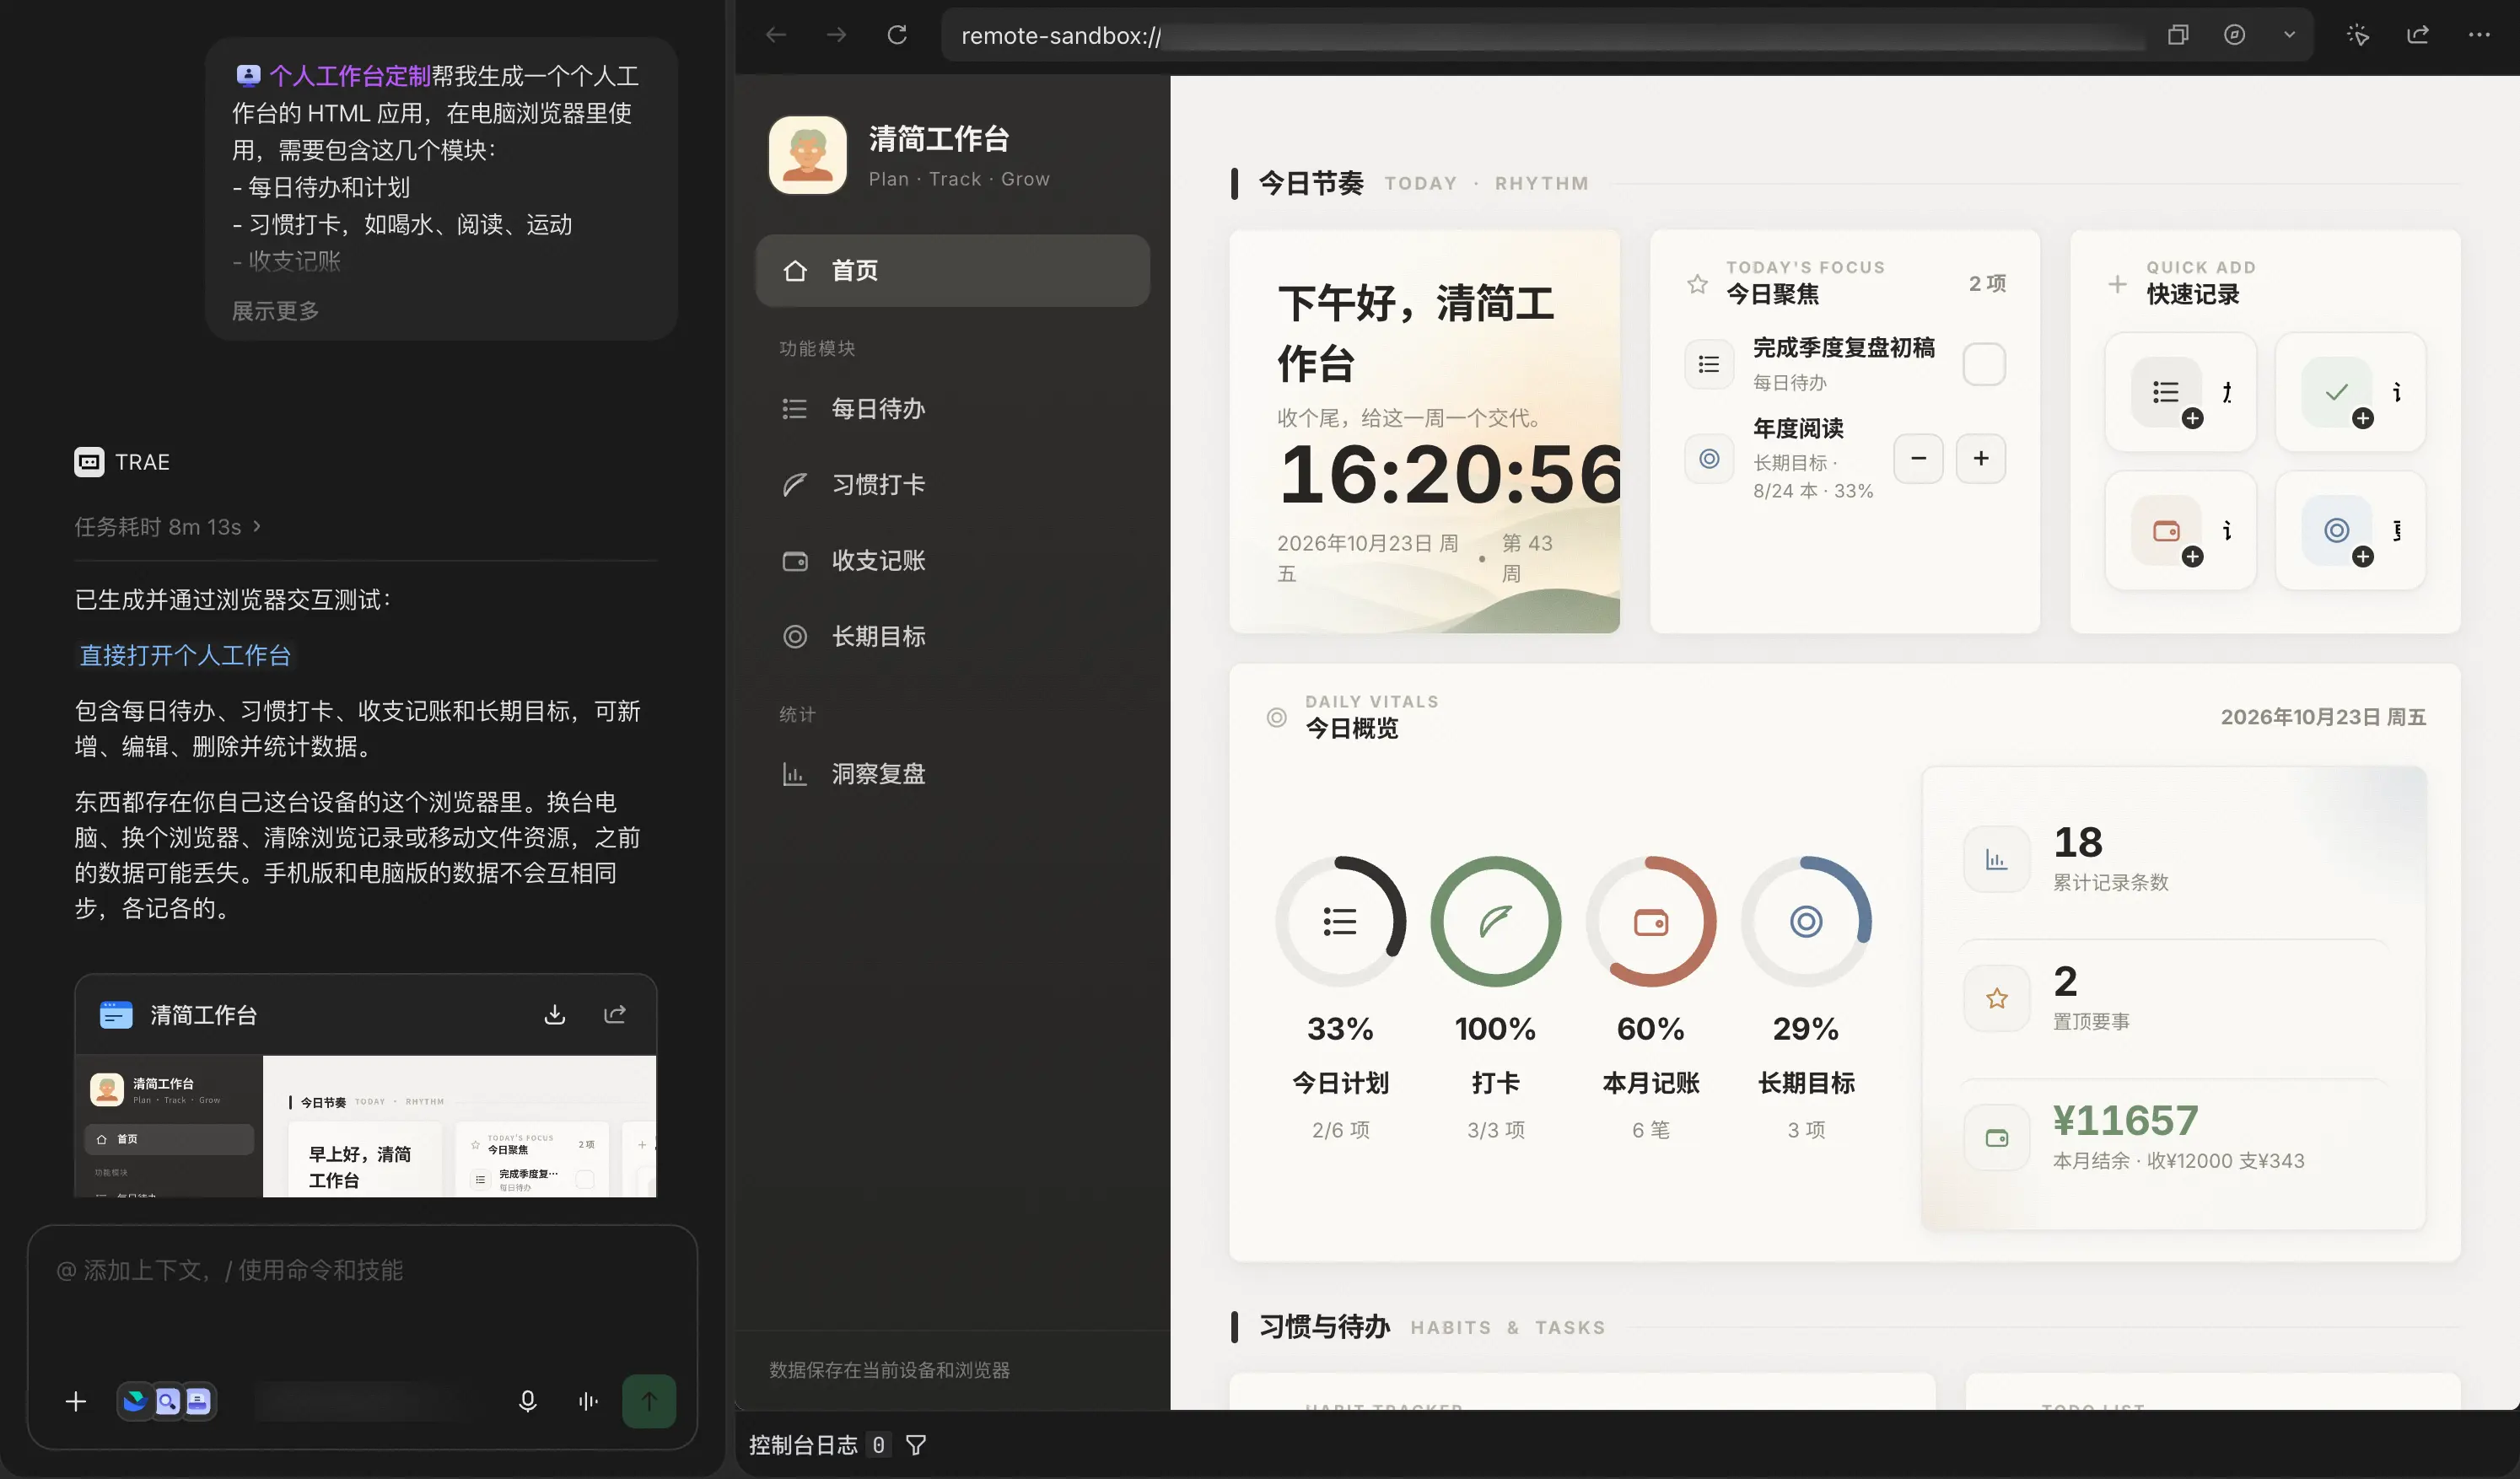Send the message with green arrow button
The height and width of the screenshot is (1479, 2520).
pyautogui.click(x=649, y=1401)
